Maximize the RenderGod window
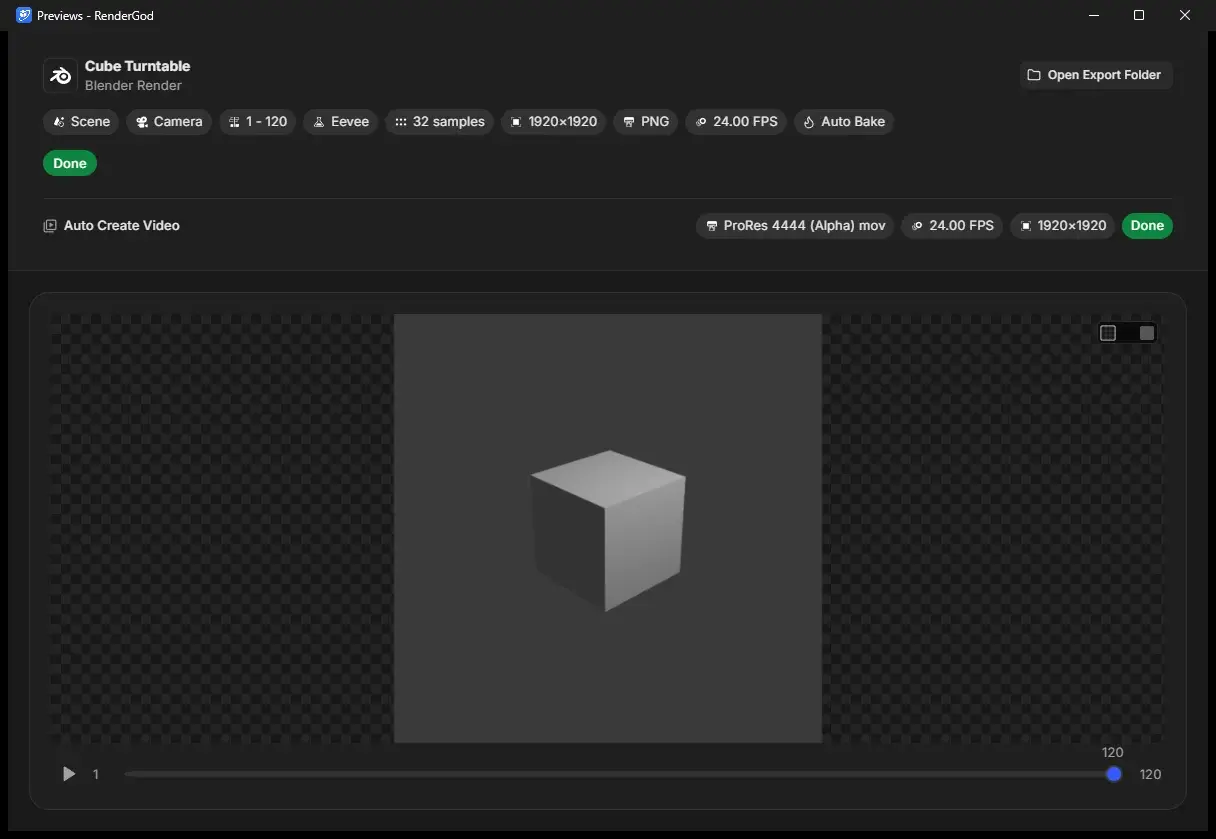This screenshot has height=839, width=1216. (x=1139, y=15)
